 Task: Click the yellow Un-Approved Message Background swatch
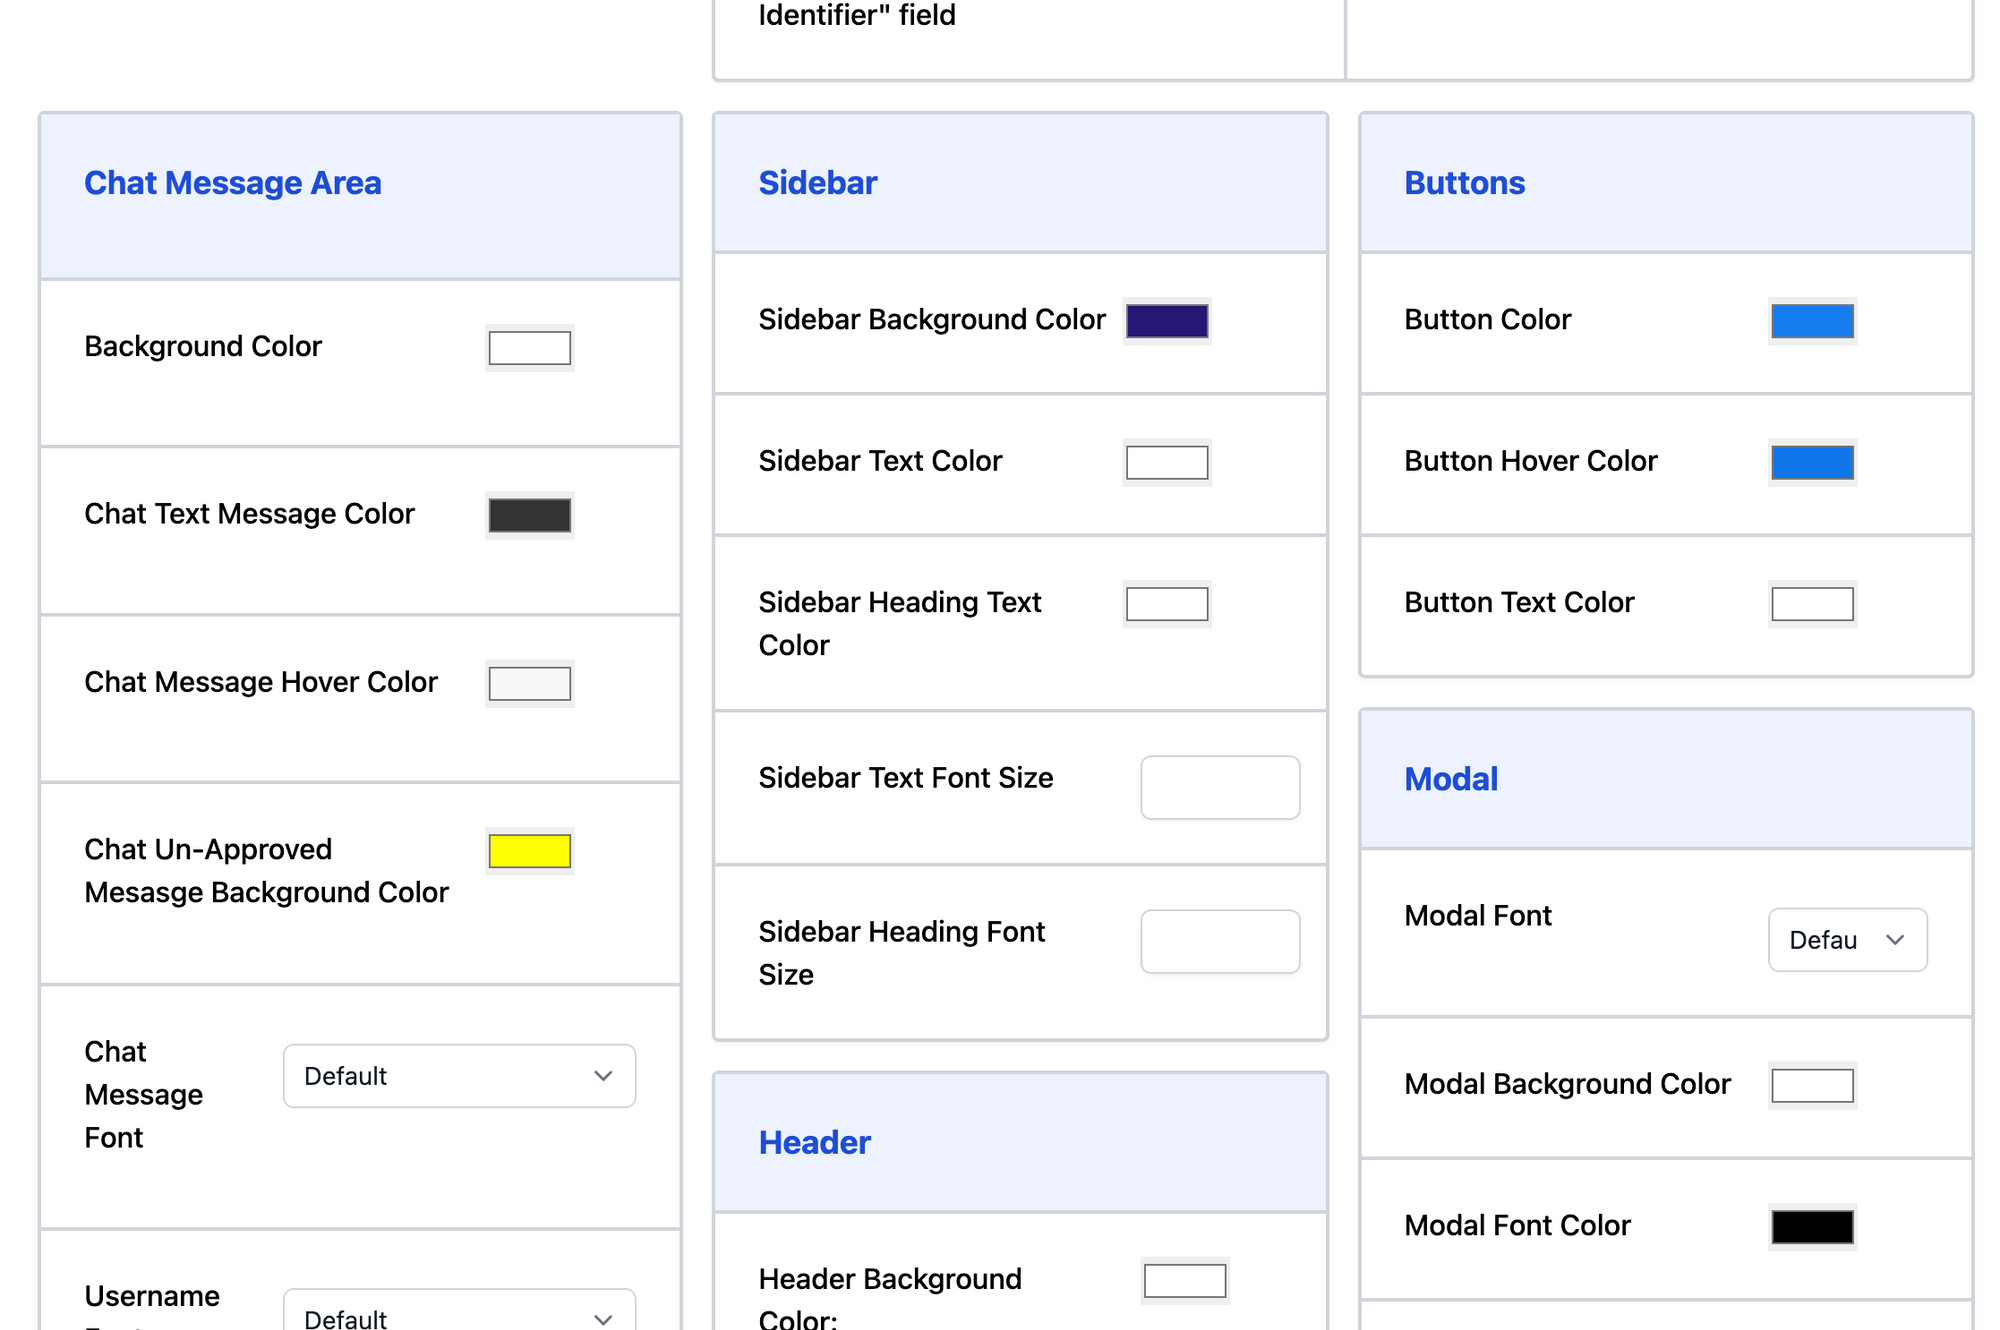point(530,851)
